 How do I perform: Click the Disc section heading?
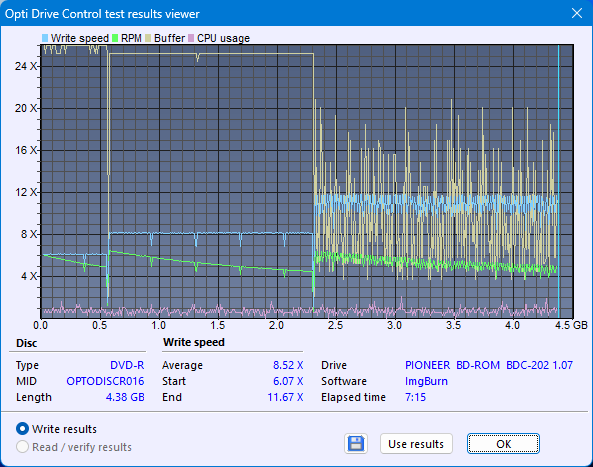point(26,343)
